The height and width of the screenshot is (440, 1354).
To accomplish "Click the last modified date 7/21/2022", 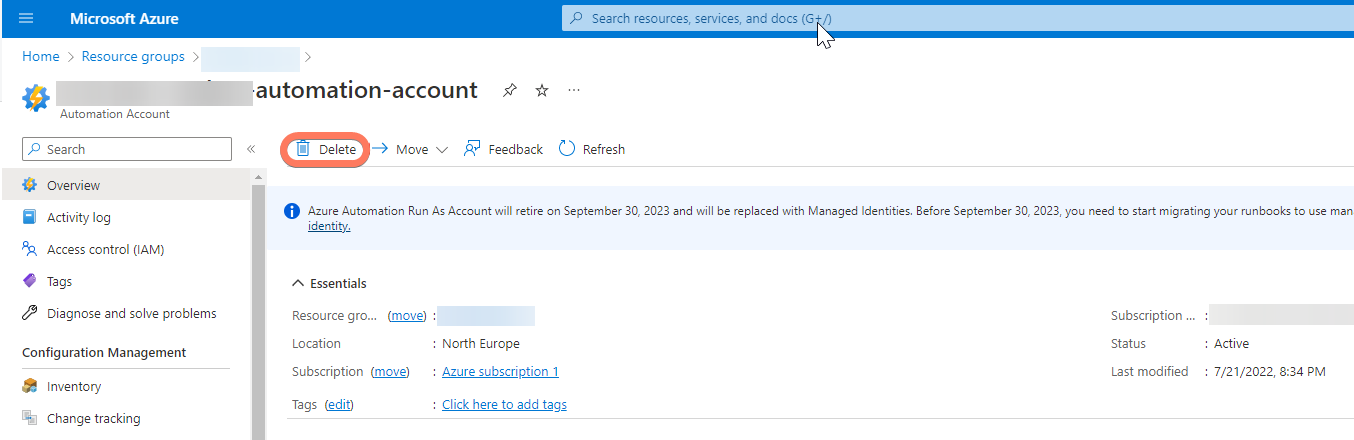I will click(1270, 371).
